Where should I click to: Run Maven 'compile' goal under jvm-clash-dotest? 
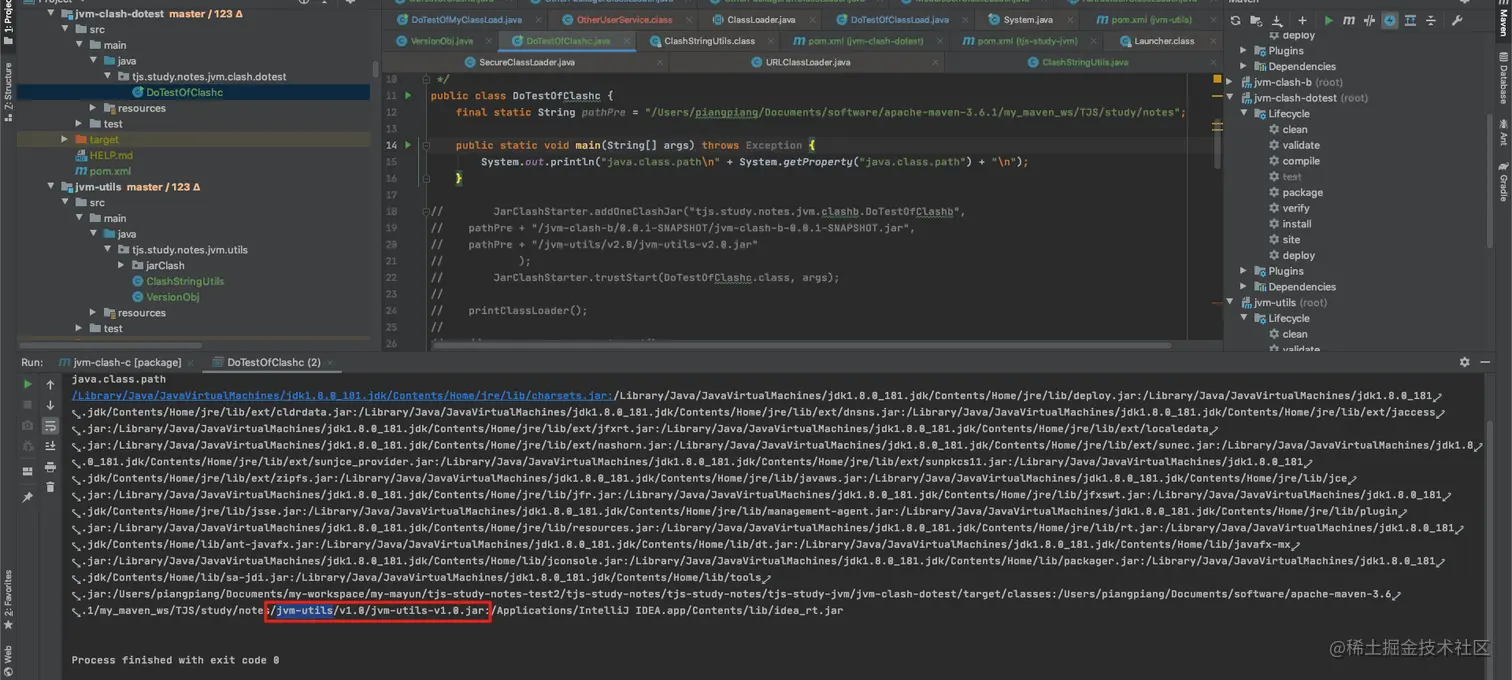point(1301,161)
